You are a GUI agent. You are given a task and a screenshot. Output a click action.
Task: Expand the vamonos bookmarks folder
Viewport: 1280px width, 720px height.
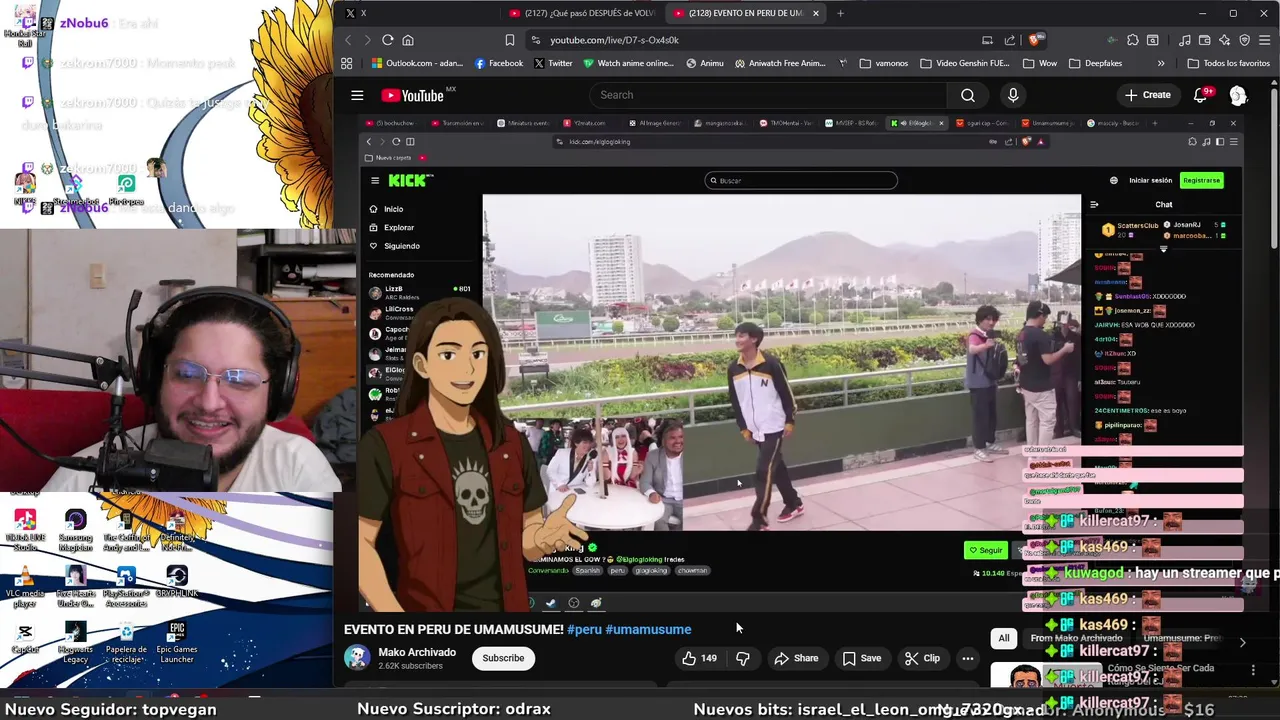pos(883,63)
